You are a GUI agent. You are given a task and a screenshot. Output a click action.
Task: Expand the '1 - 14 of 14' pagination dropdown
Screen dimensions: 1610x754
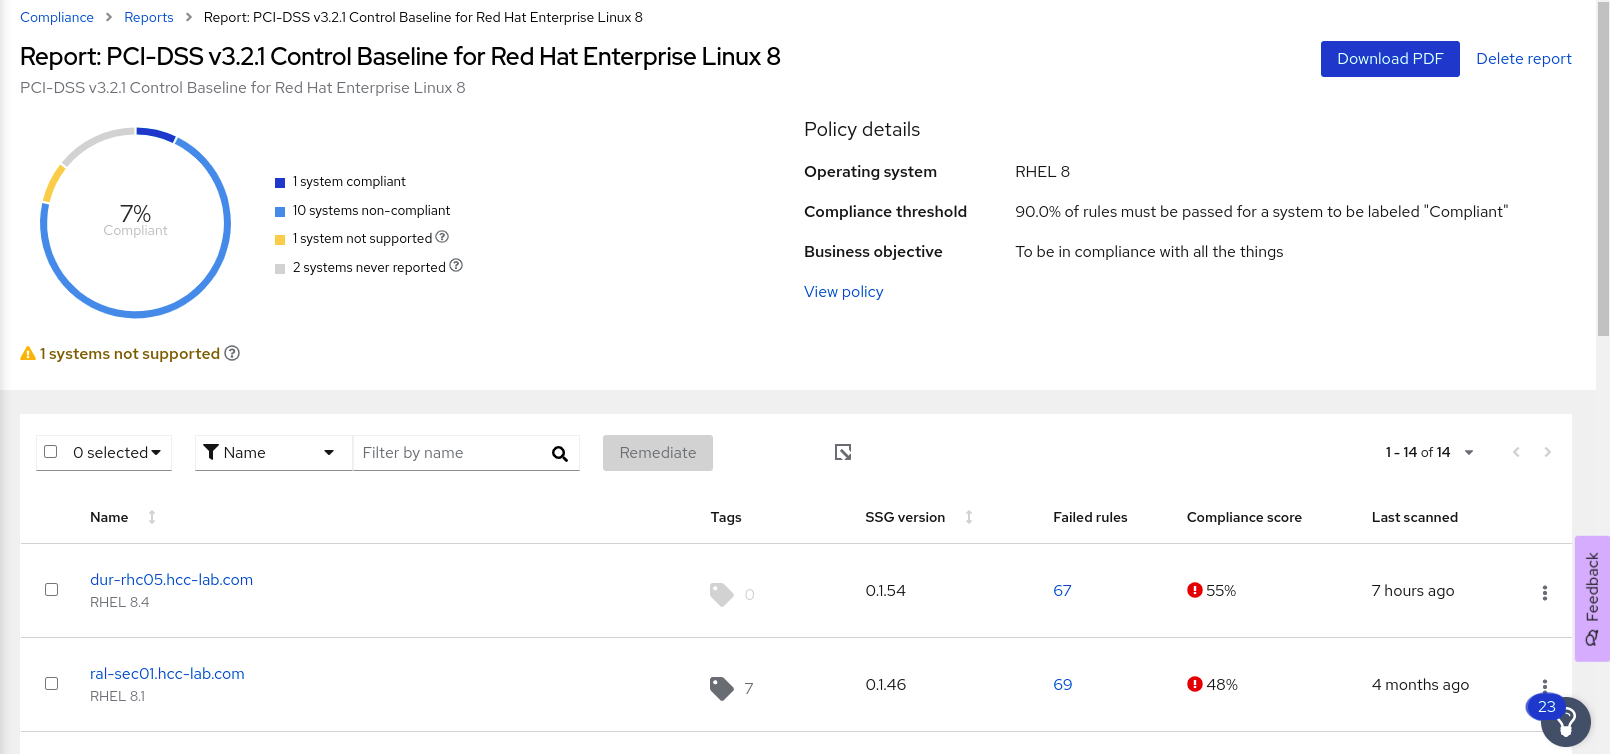click(x=1468, y=453)
